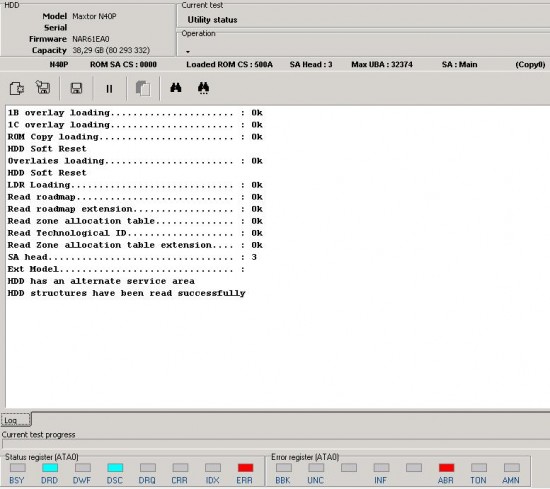The width and height of the screenshot is (550, 489).
Task: Click log line 'ROM Copy loading'
Action: [x=135, y=137]
